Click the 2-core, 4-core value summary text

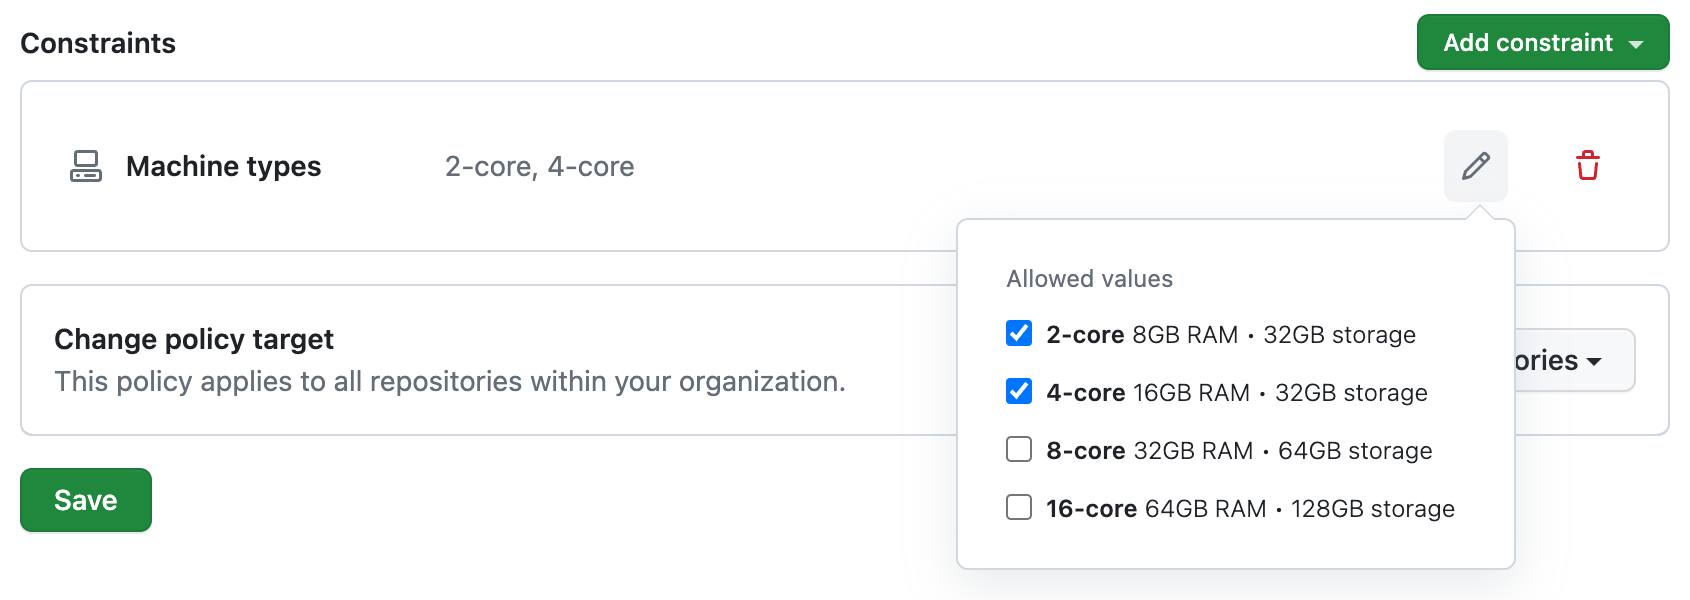540,166
